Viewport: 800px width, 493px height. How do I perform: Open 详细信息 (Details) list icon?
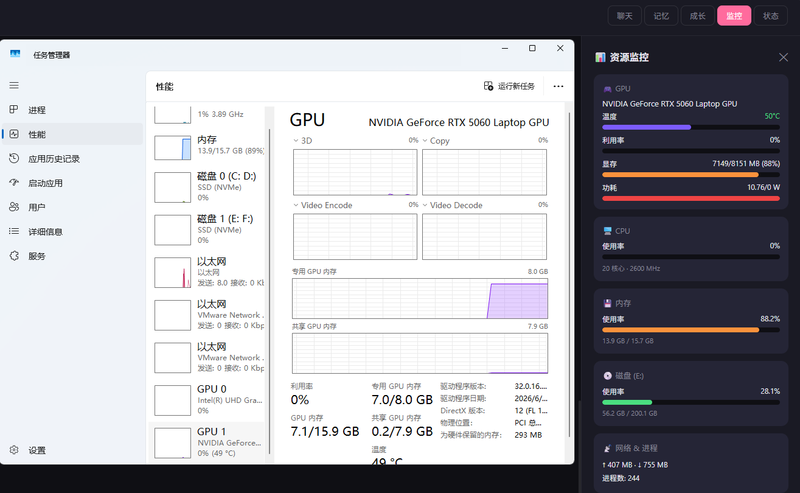pyautogui.click(x=14, y=232)
